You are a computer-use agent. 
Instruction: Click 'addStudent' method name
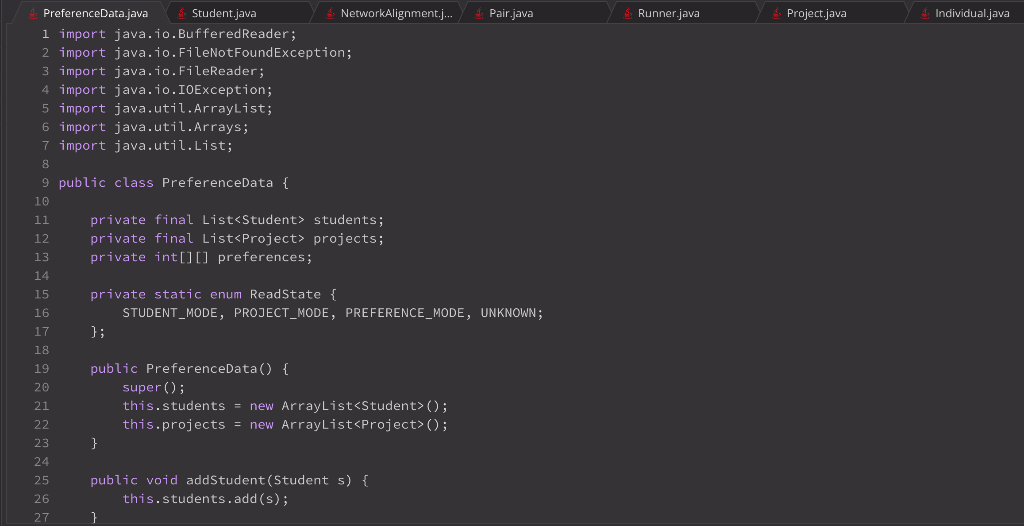[226, 480]
